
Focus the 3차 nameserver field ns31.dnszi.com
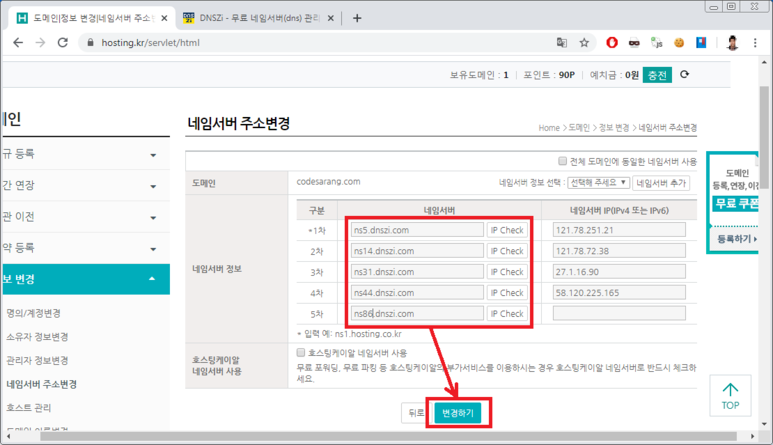pos(417,272)
